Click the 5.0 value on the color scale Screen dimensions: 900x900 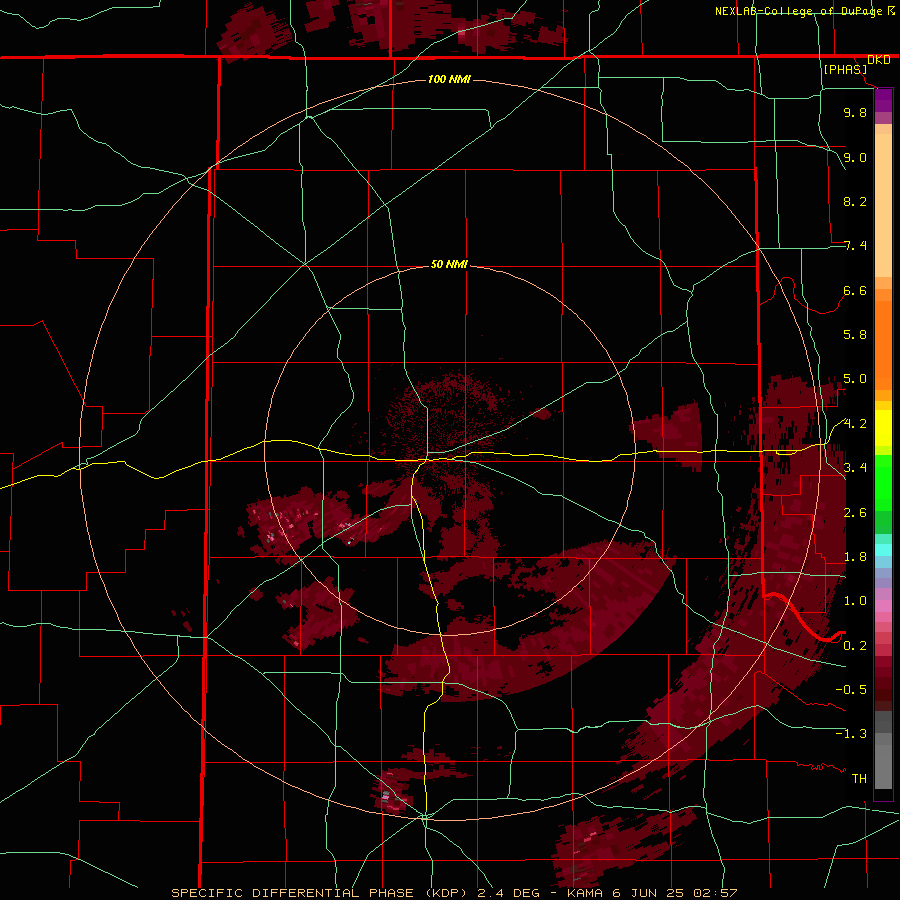855,379
